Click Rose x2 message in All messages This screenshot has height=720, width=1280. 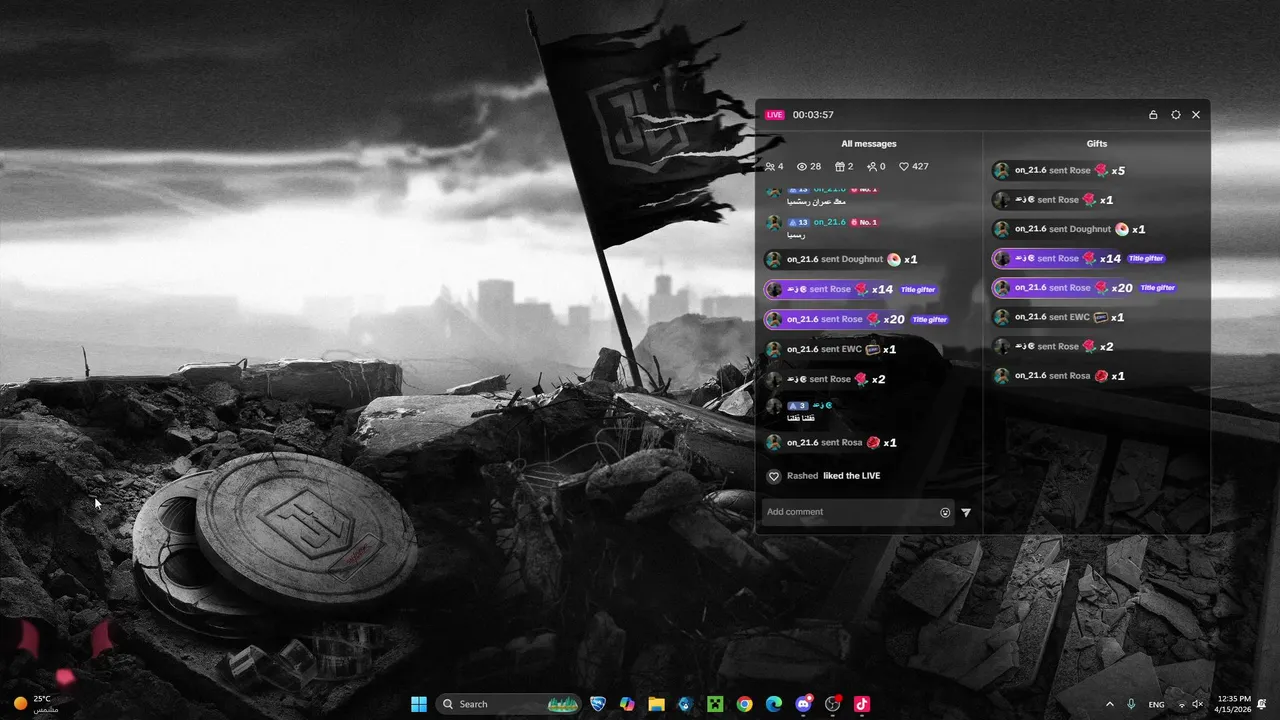point(825,380)
